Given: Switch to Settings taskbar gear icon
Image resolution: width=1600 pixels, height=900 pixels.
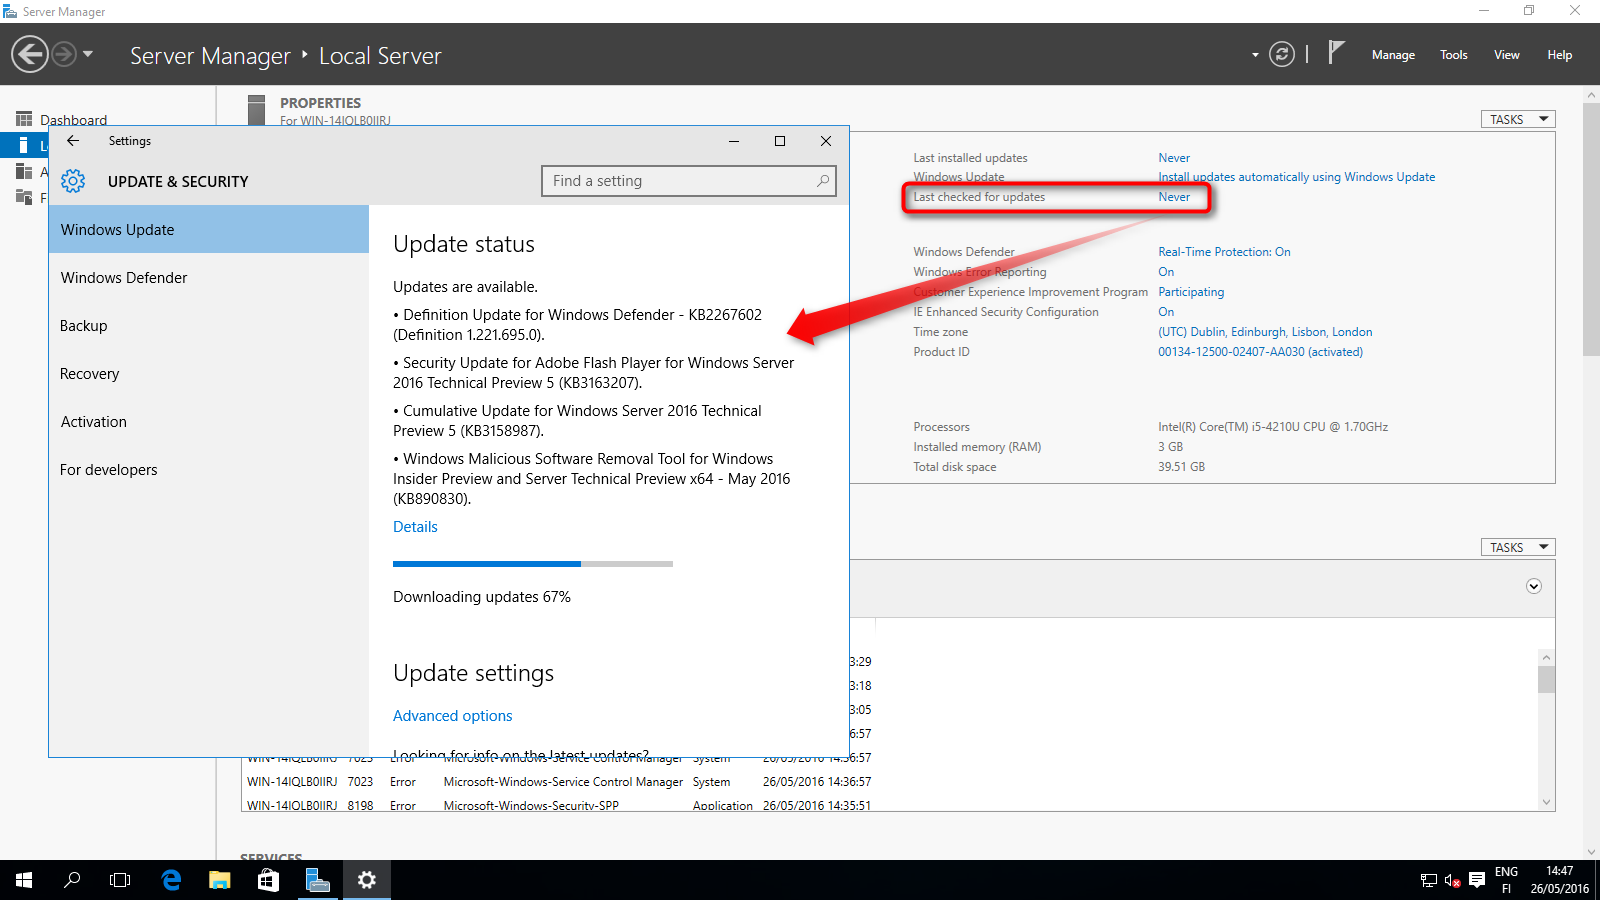Looking at the screenshot, I should (x=367, y=880).
